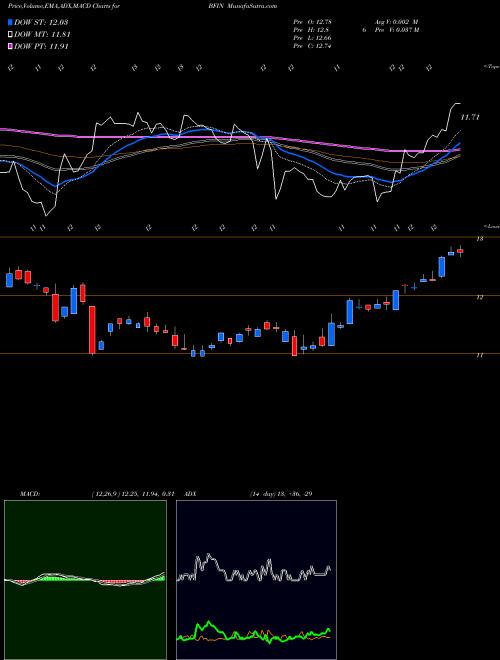The image size is (500, 660).
Task: Click the '(12,26,9) 12.25, 11.94, 0.31' MACD values
Action: pyautogui.click(x=133, y=494)
